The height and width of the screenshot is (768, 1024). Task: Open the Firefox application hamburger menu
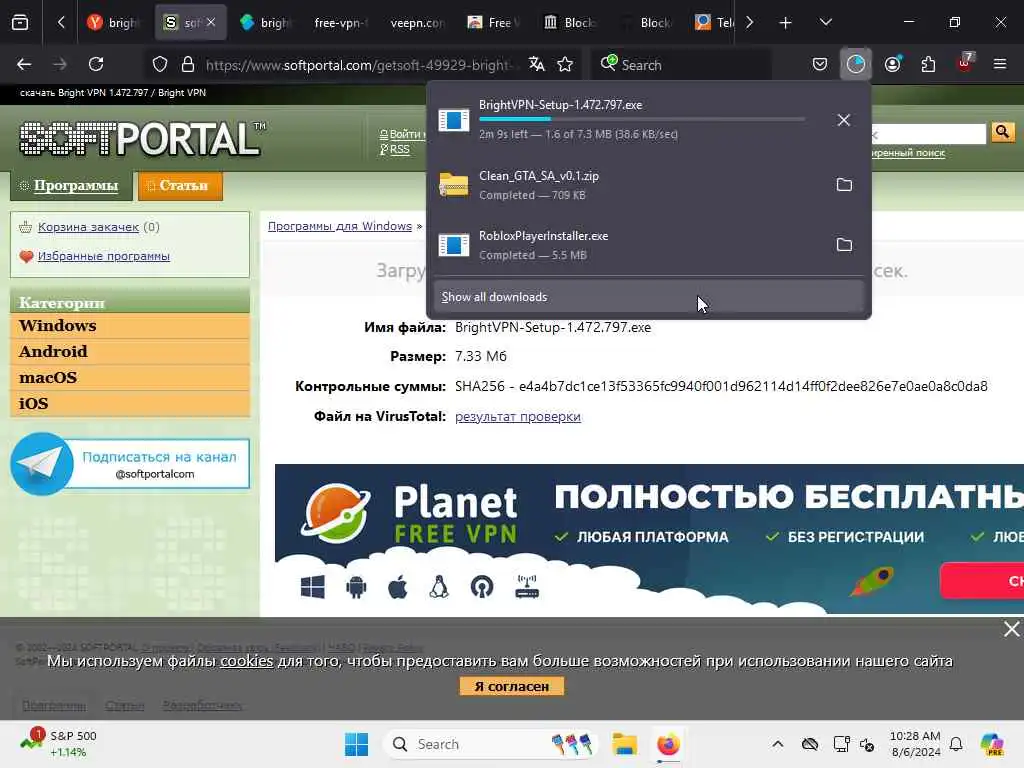point(1000,64)
